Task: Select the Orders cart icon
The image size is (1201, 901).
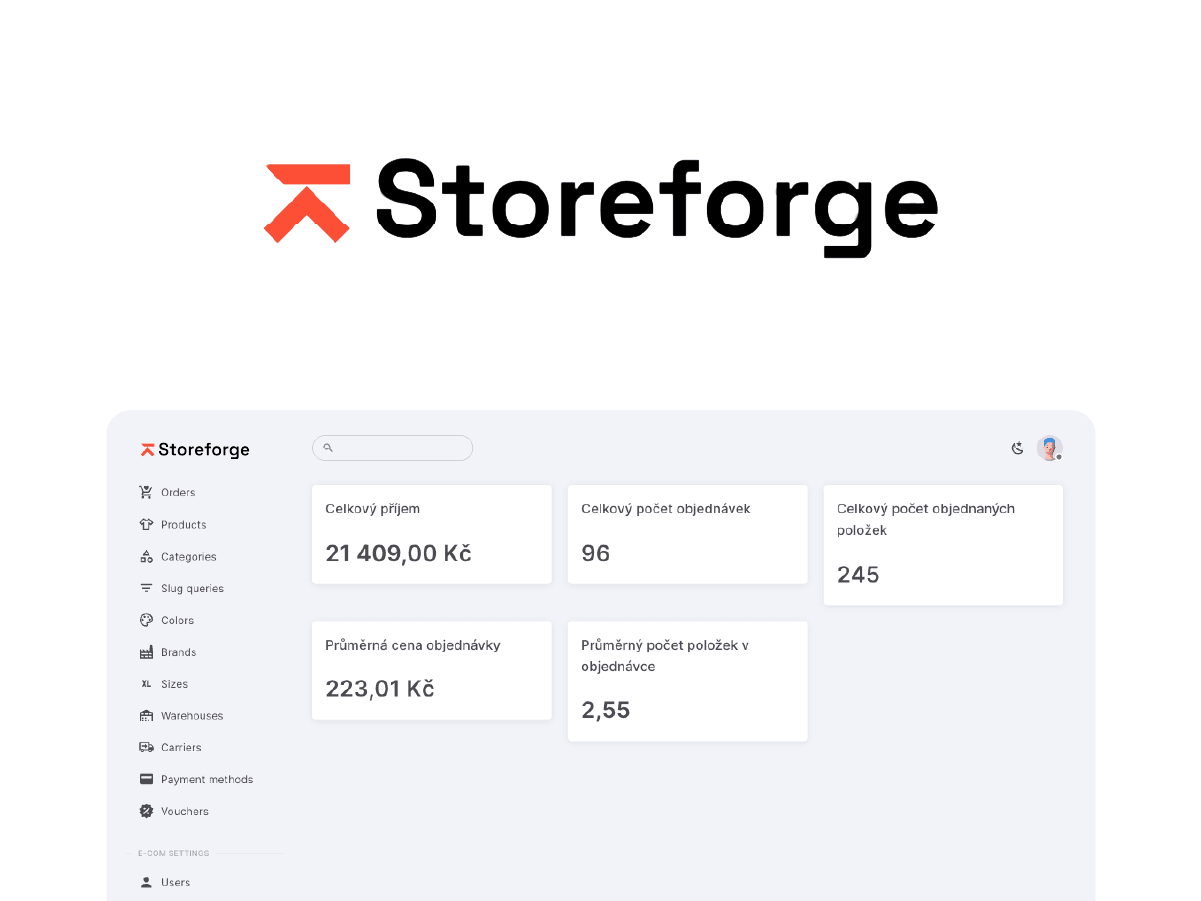Action: (x=144, y=492)
